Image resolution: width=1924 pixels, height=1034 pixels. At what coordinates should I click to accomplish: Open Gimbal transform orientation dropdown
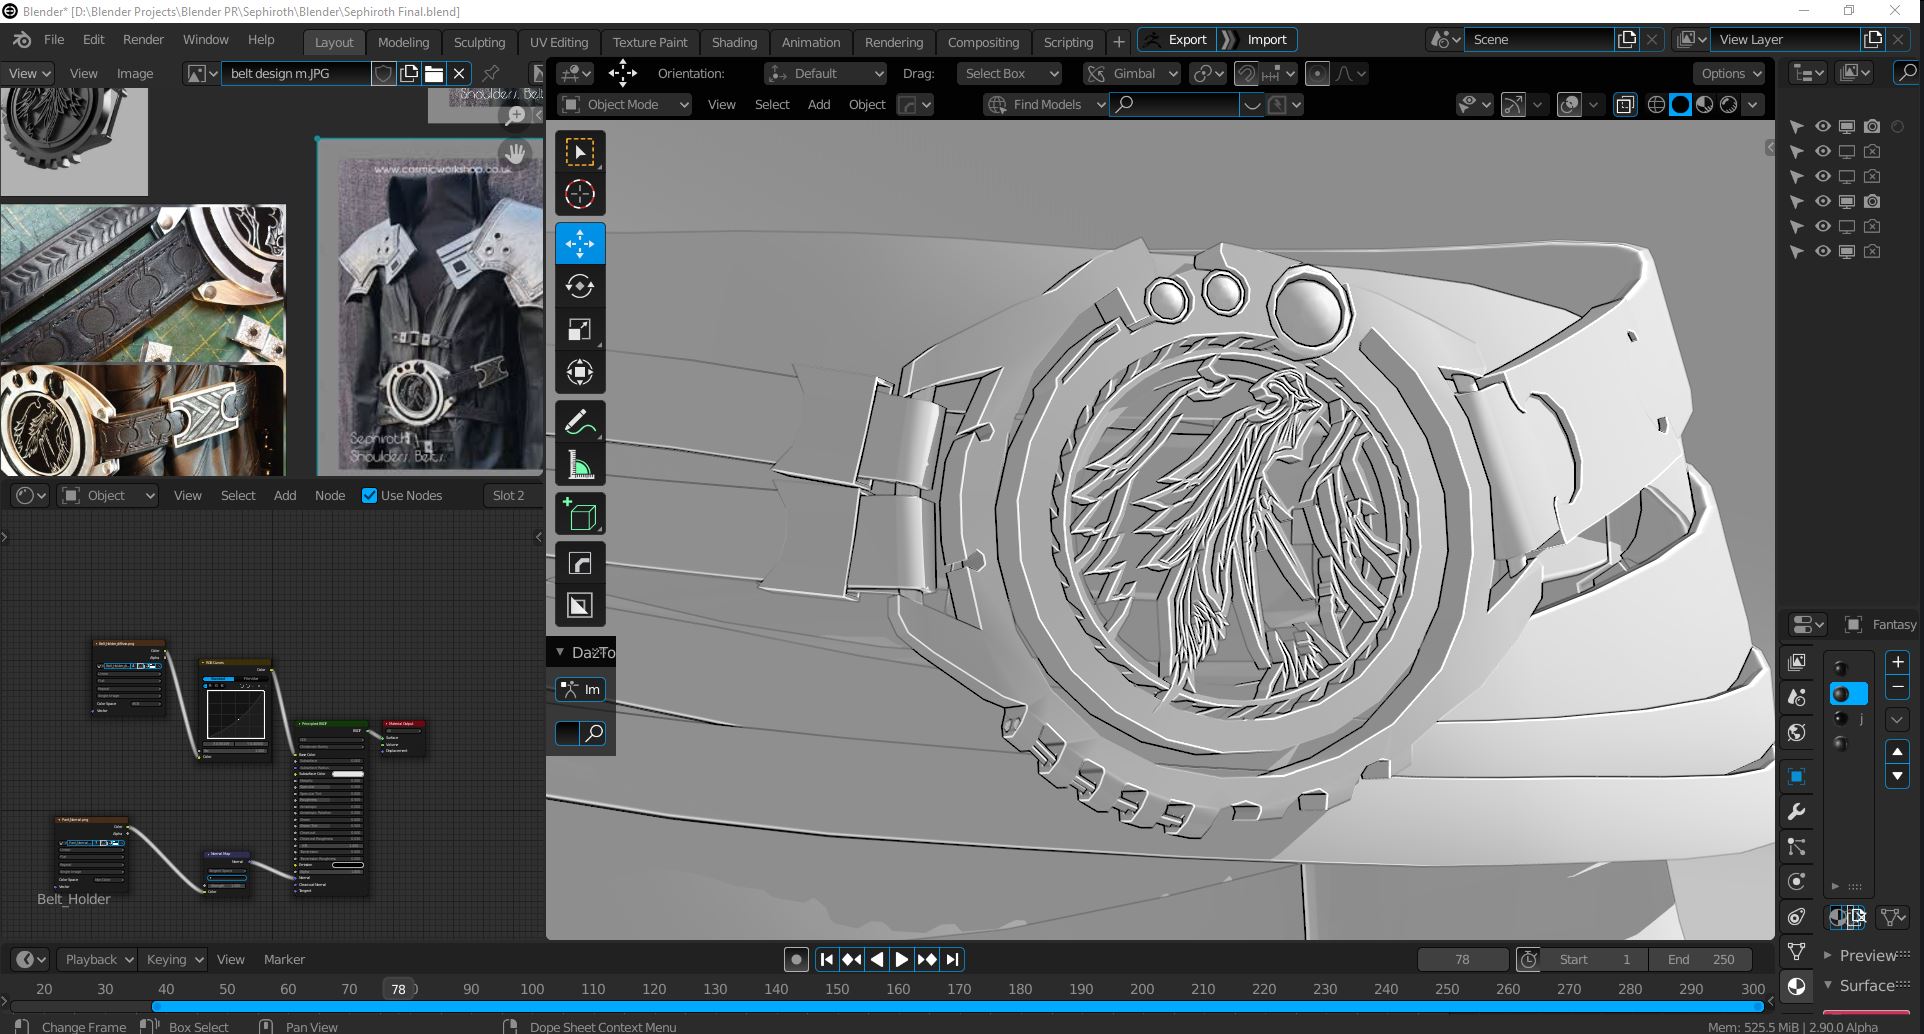pyautogui.click(x=1133, y=73)
